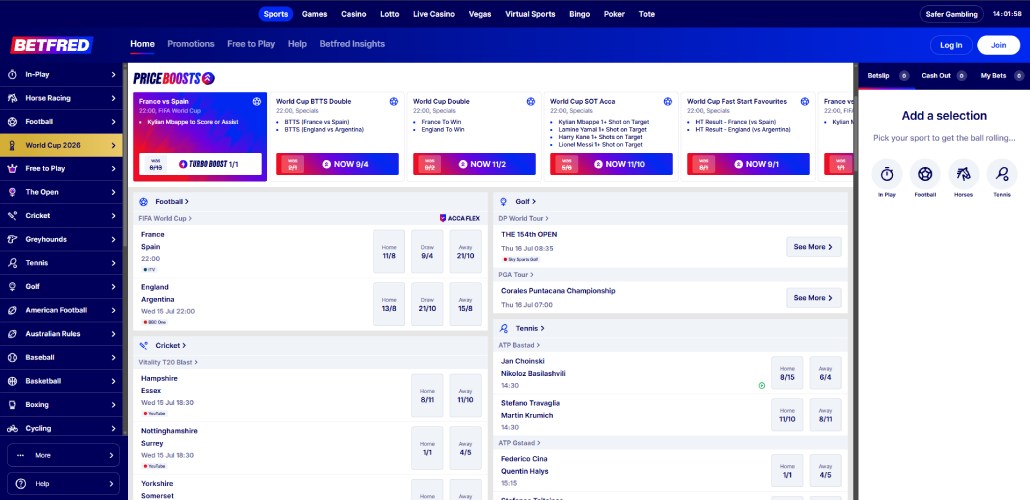Click the Acca Flex badge
The image size is (1030, 500).
click(x=460, y=218)
